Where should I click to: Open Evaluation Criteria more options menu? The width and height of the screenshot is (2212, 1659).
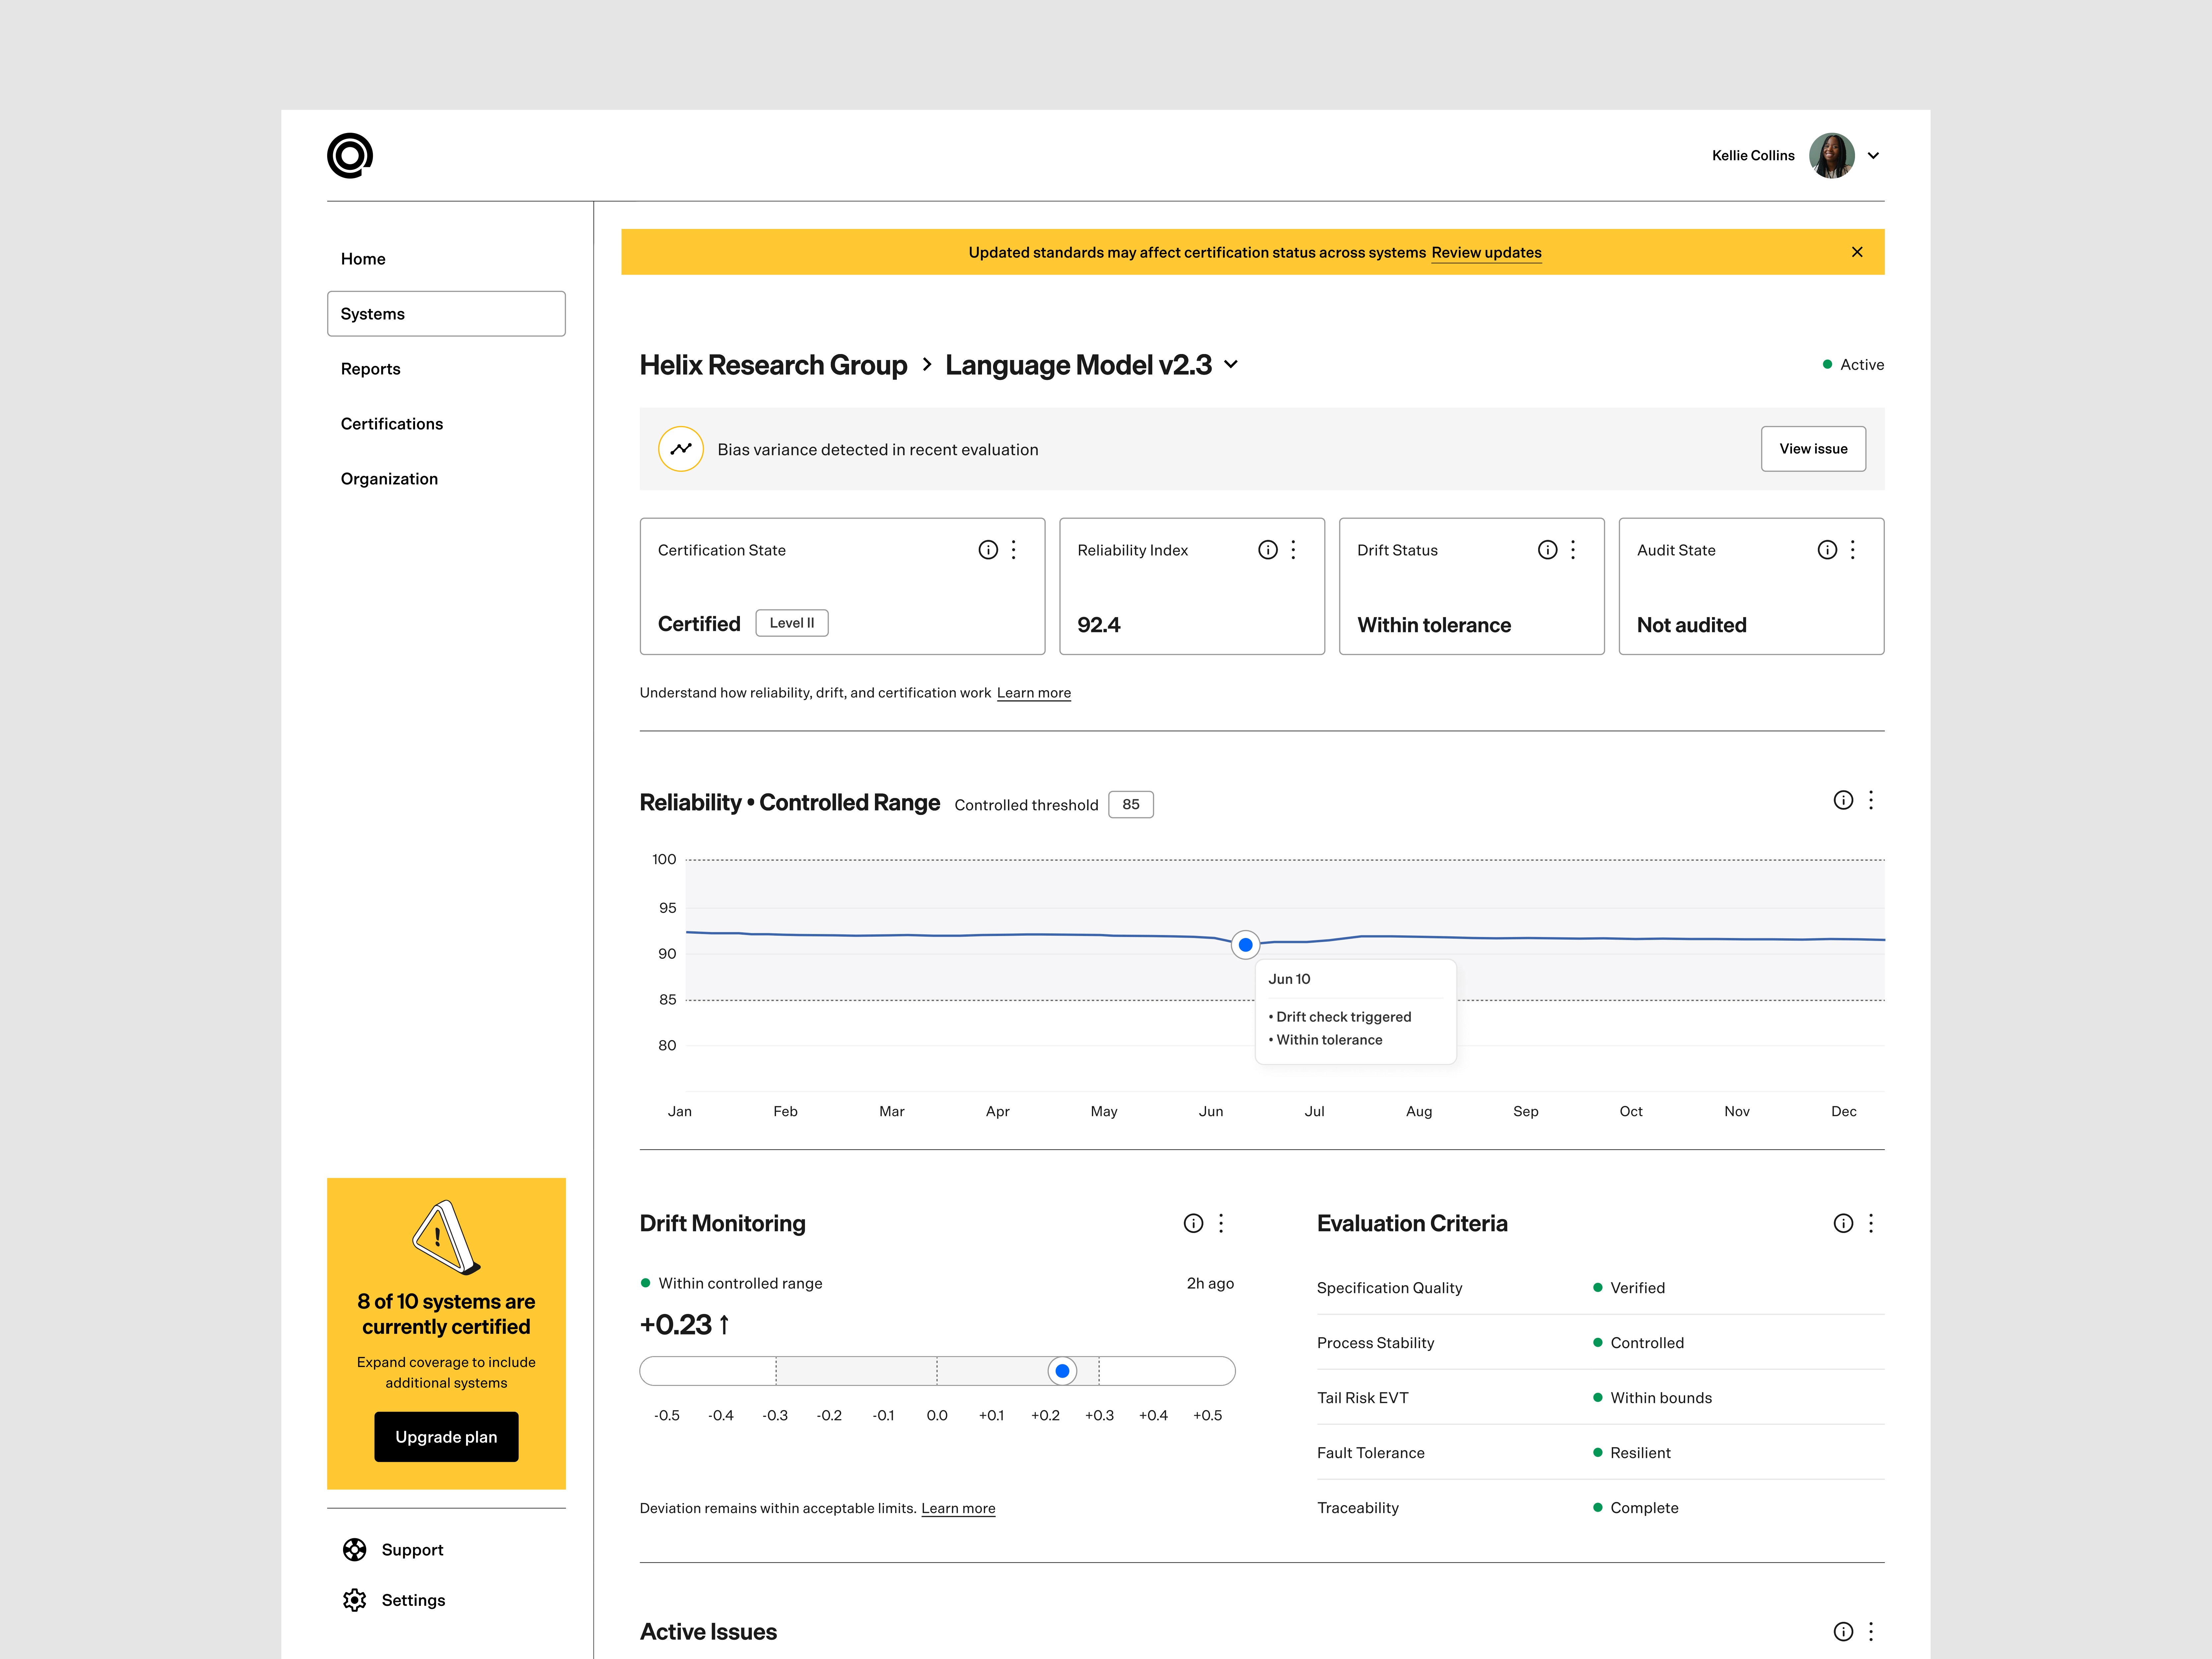point(1871,1223)
